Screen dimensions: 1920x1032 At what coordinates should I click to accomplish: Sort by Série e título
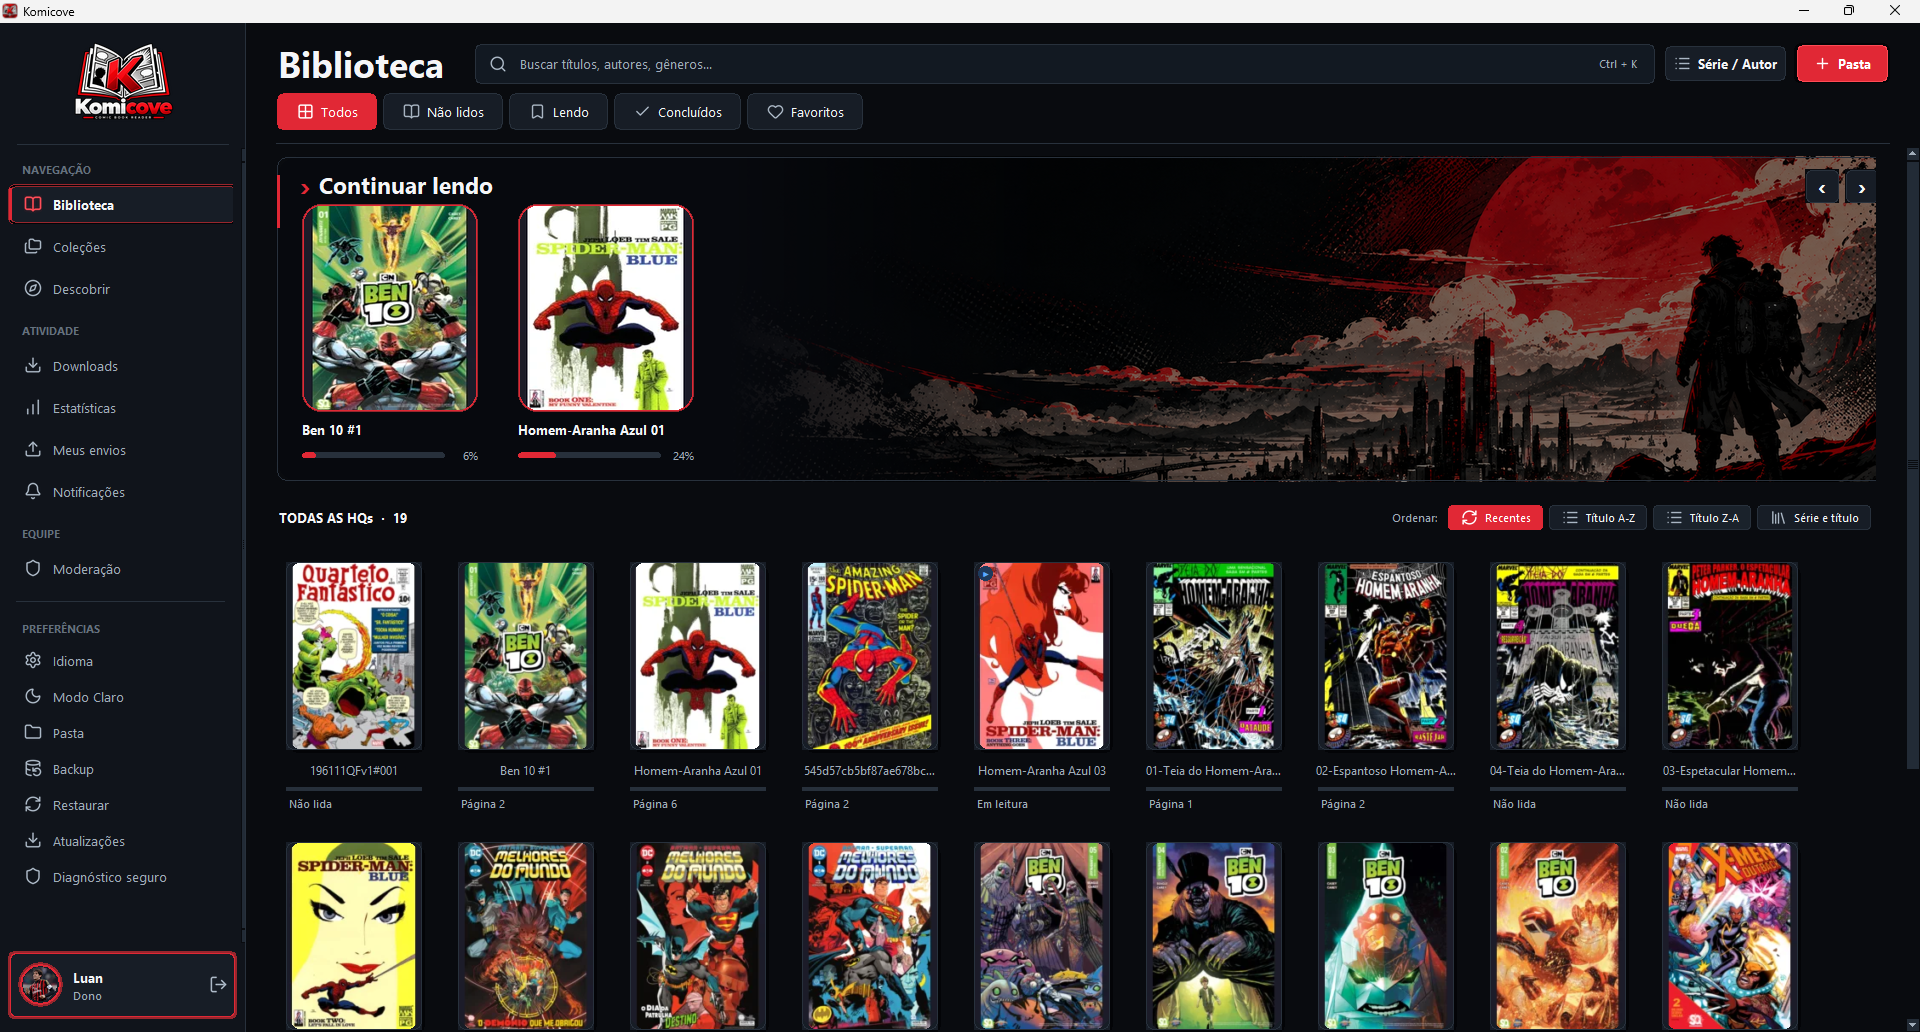point(1814,518)
